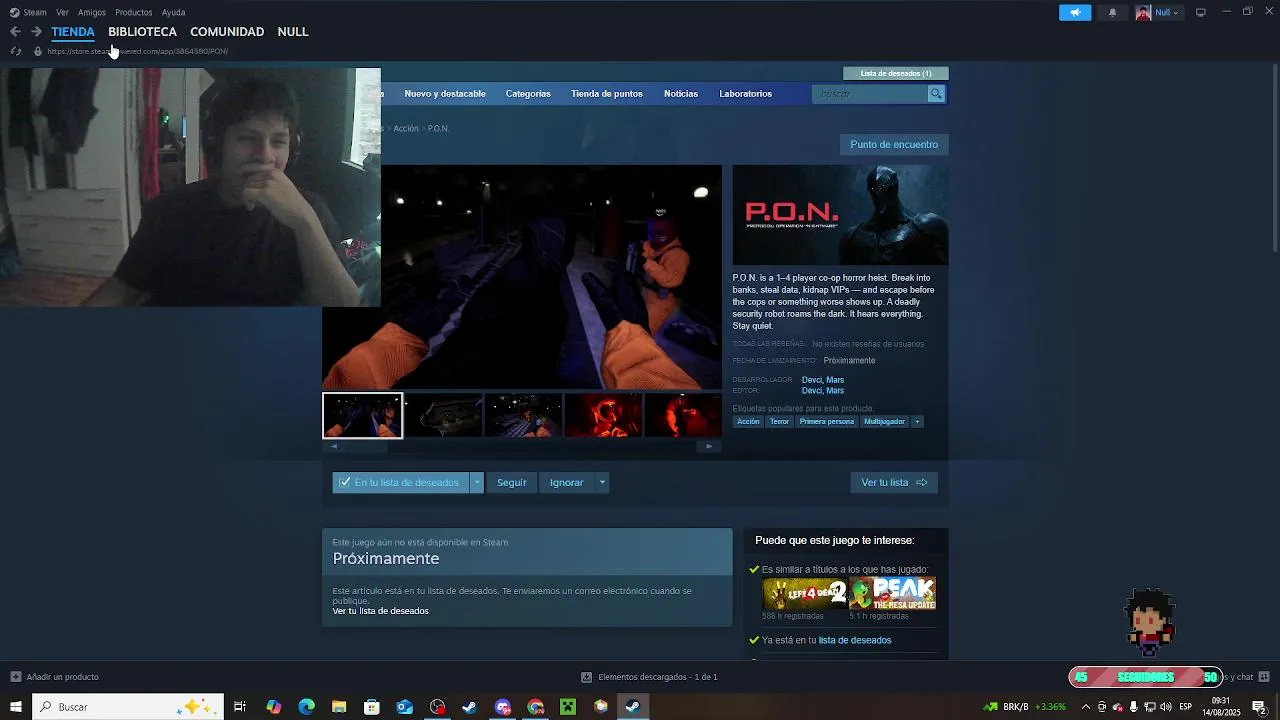Open Tienda de puntos tab
Viewport: 1280px width, 720px height.
coord(607,93)
